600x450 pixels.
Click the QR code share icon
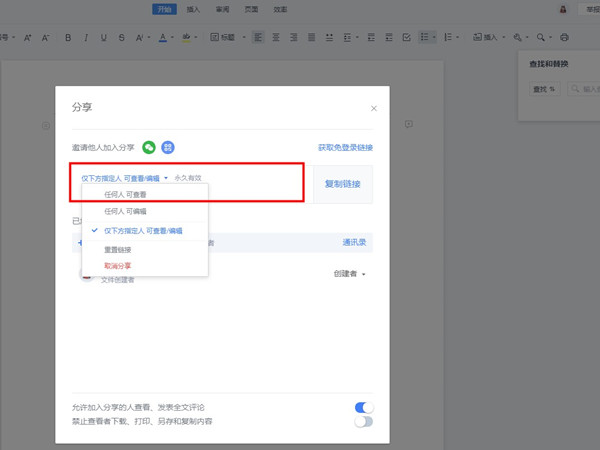tap(168, 147)
